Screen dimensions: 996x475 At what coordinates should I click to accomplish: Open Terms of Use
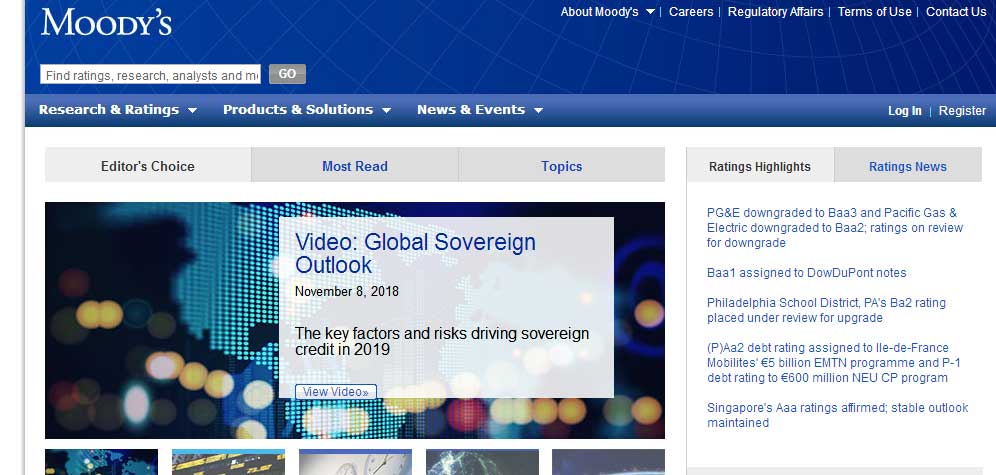click(874, 12)
